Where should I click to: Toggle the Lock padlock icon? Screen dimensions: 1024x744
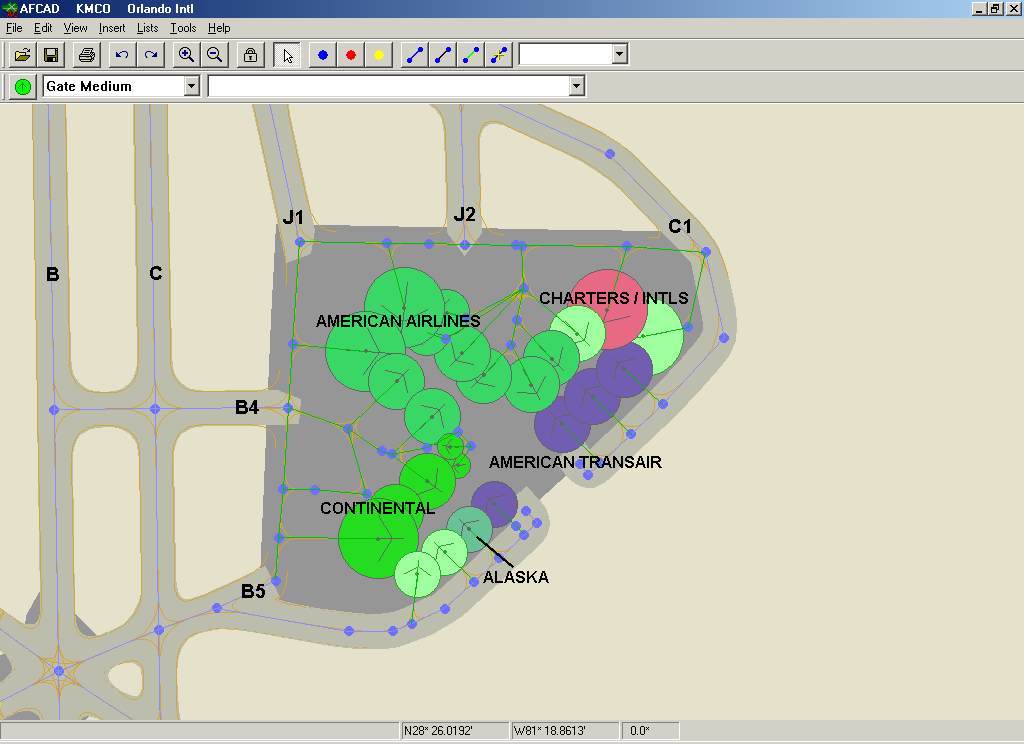click(250, 55)
